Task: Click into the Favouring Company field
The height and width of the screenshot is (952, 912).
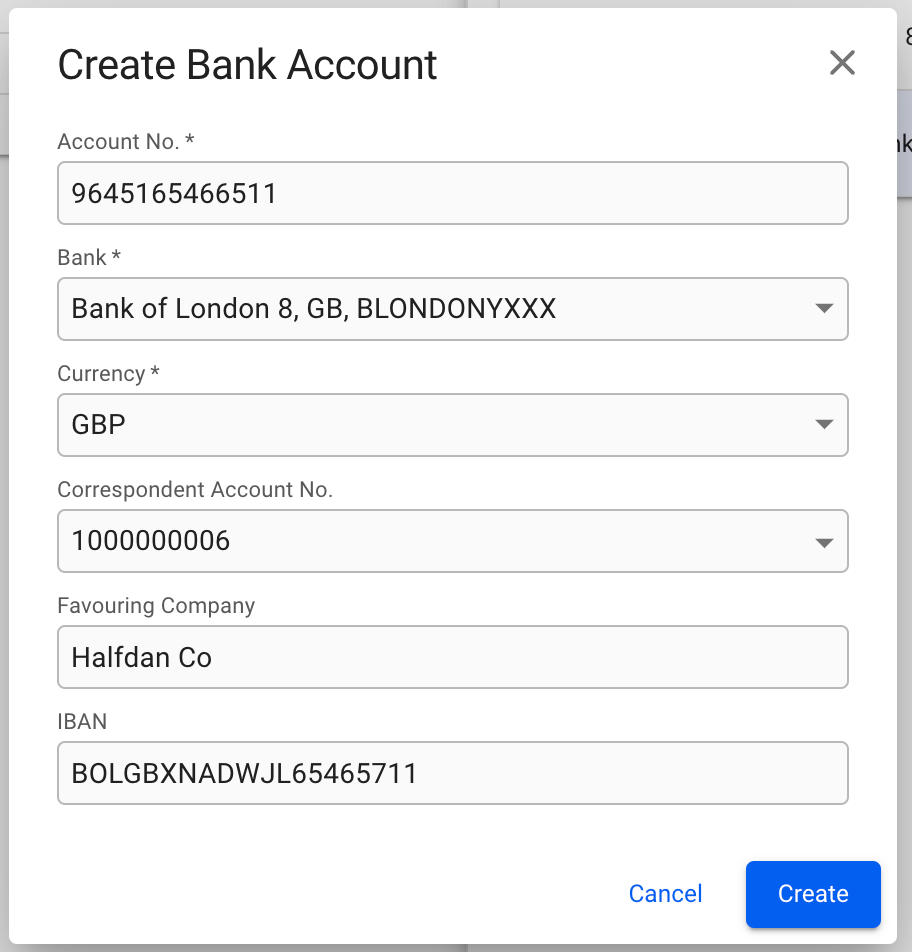Action: click(452, 657)
